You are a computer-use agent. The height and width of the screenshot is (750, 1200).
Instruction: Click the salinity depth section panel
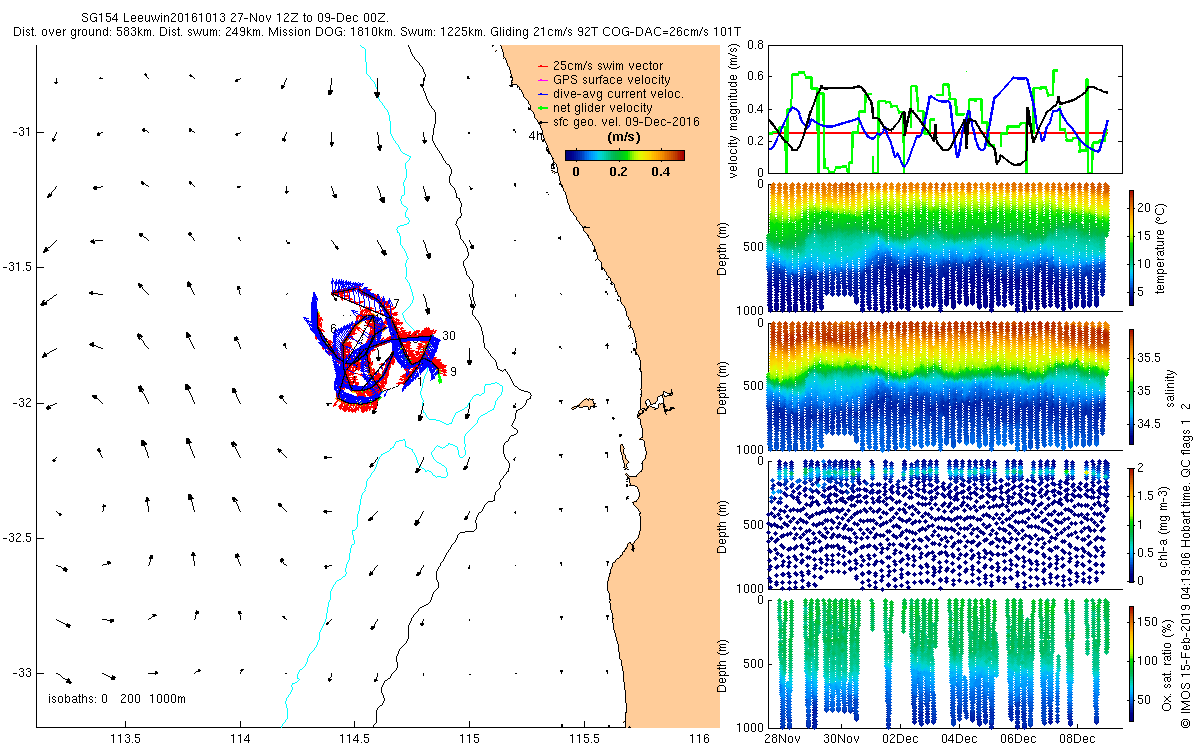pos(944,386)
